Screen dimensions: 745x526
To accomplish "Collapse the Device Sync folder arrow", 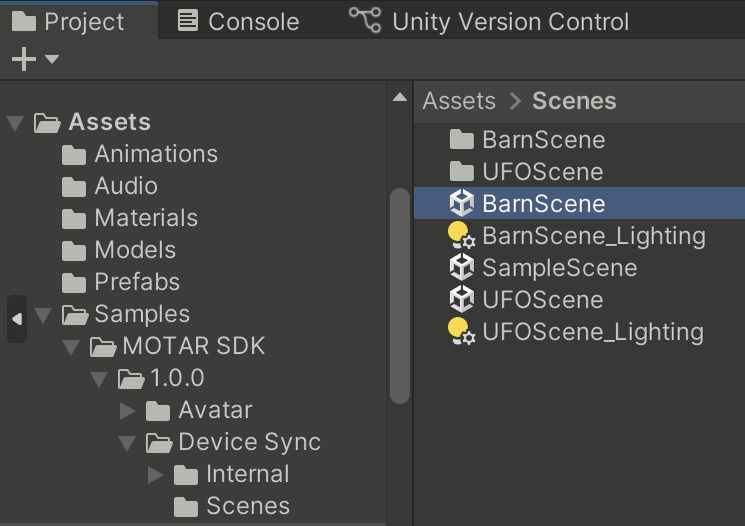I will point(127,443).
